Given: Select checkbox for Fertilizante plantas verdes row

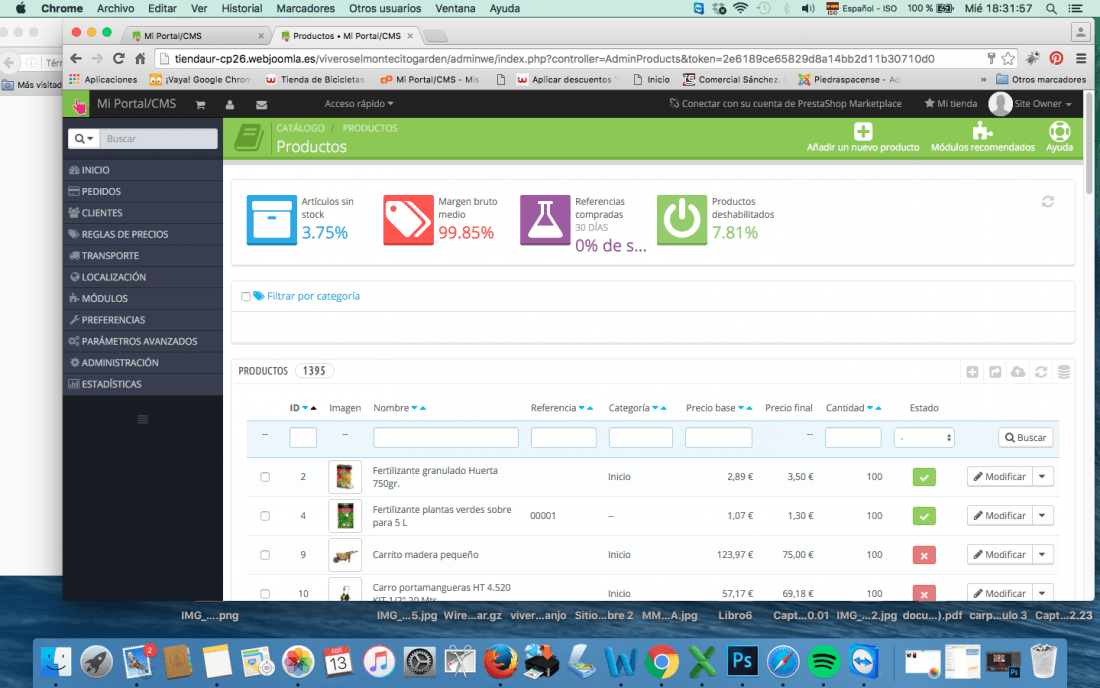Looking at the screenshot, I should click(265, 515).
